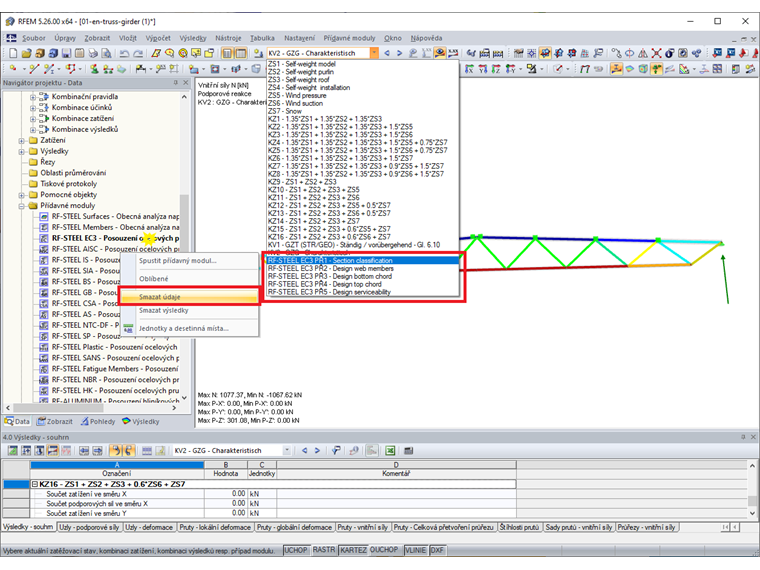This screenshot has height=570, width=760.
Task: Expand the Kombinační pravidla node
Action: (33, 97)
